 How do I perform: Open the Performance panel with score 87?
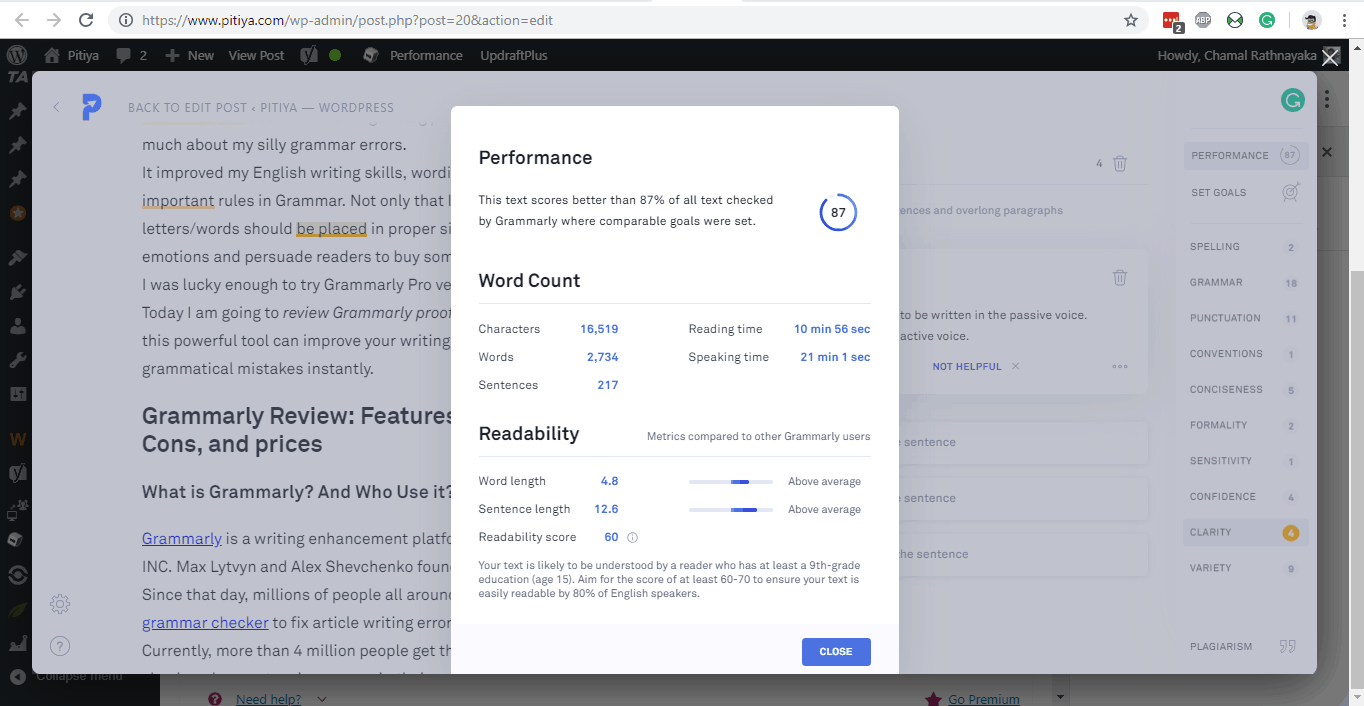(x=1246, y=155)
